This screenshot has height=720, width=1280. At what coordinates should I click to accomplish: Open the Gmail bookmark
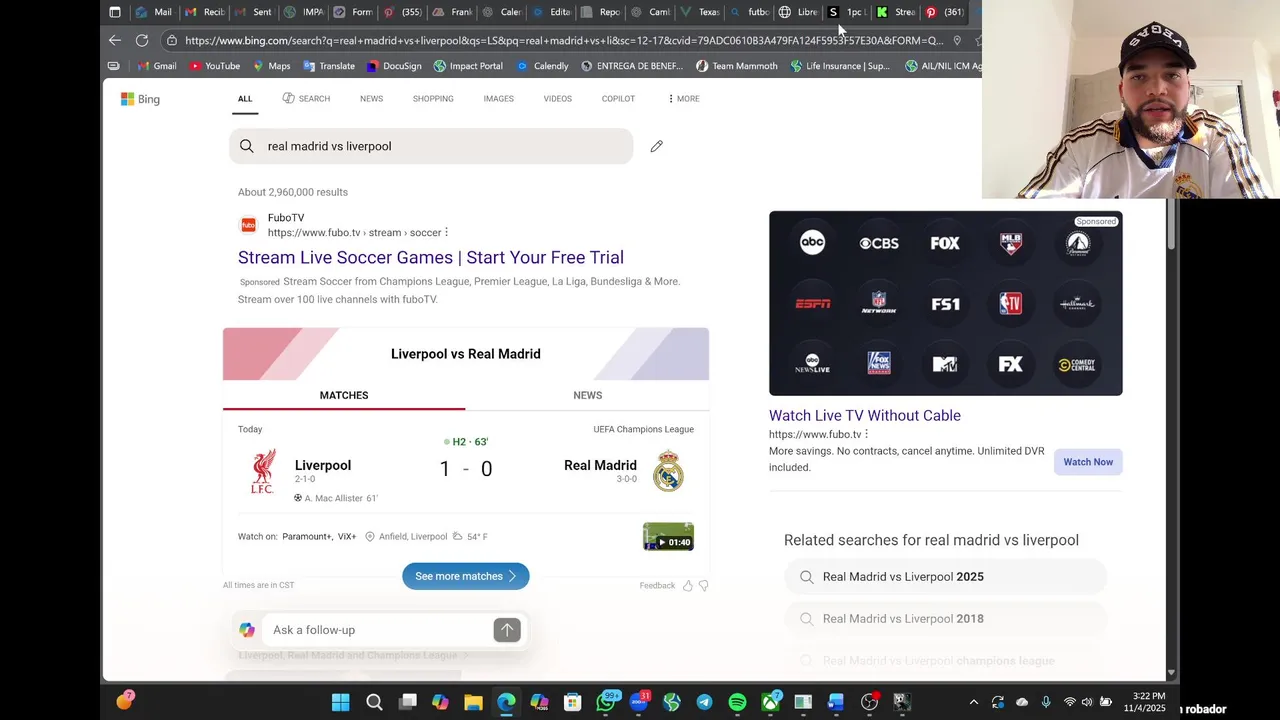click(157, 66)
